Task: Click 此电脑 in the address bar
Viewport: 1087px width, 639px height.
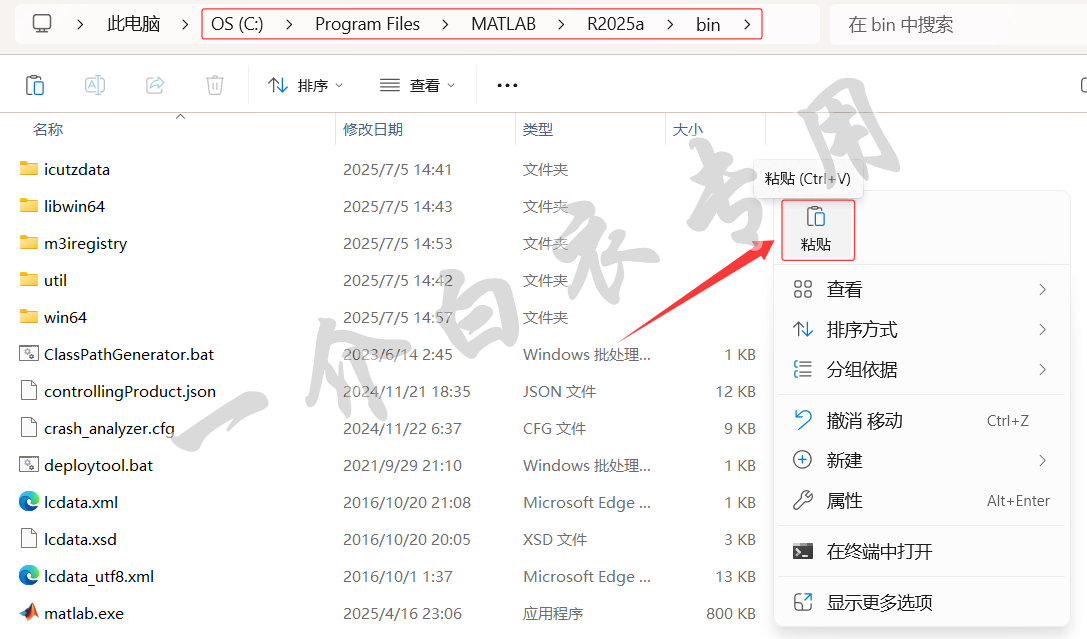Action: [x=133, y=24]
